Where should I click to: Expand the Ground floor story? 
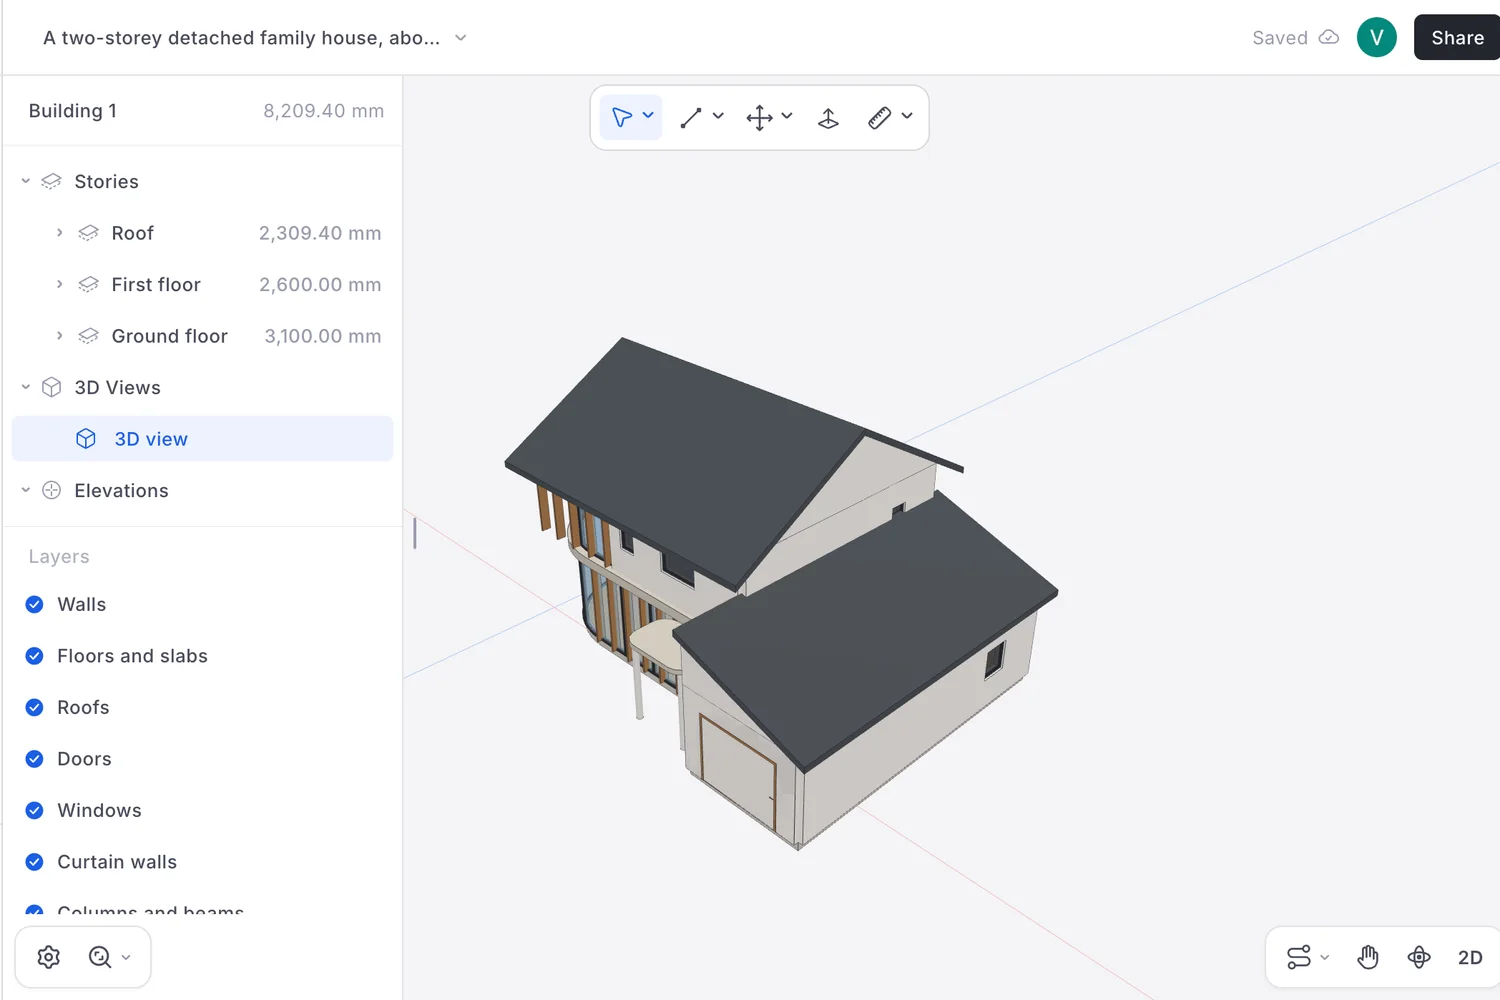tap(59, 336)
